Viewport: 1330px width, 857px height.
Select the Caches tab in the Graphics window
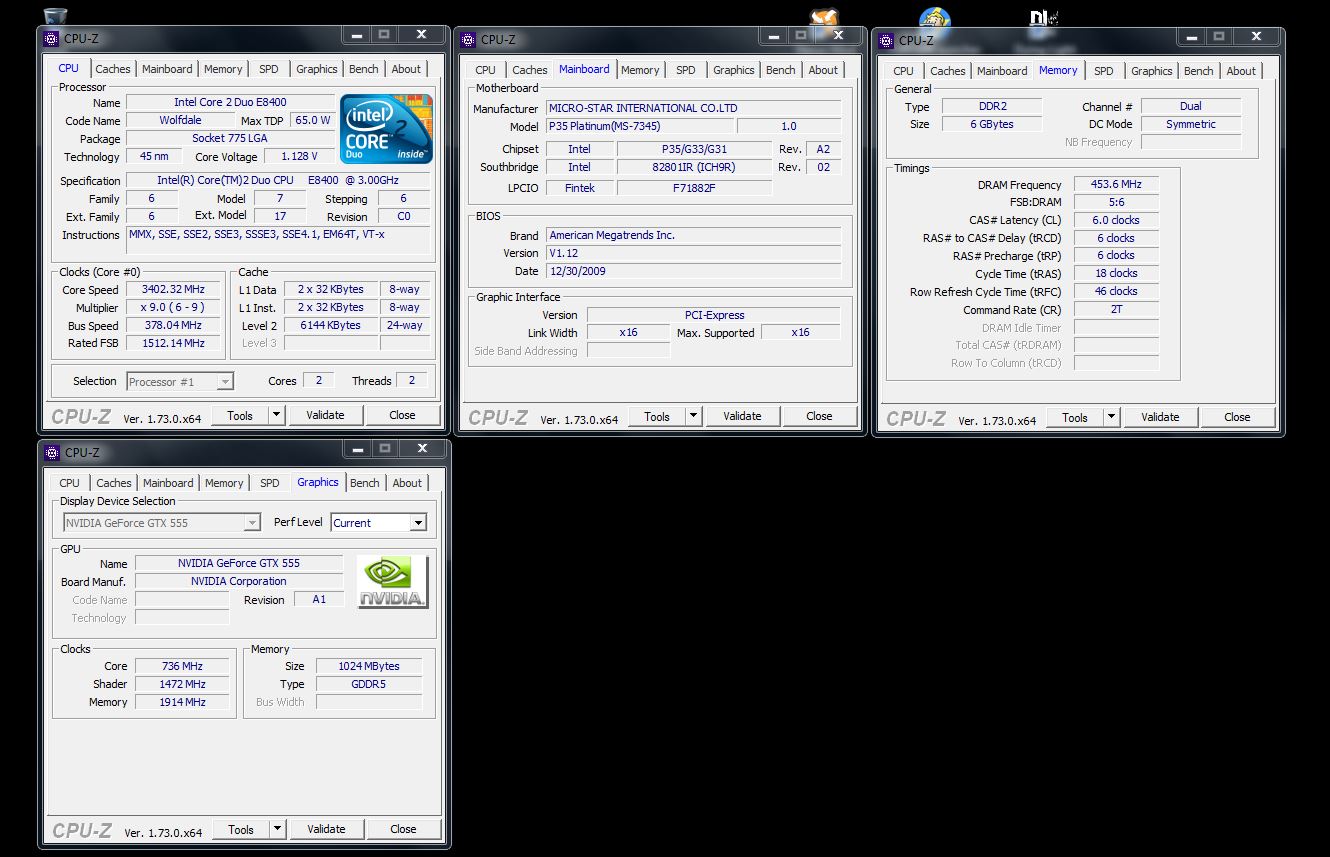[x=114, y=483]
